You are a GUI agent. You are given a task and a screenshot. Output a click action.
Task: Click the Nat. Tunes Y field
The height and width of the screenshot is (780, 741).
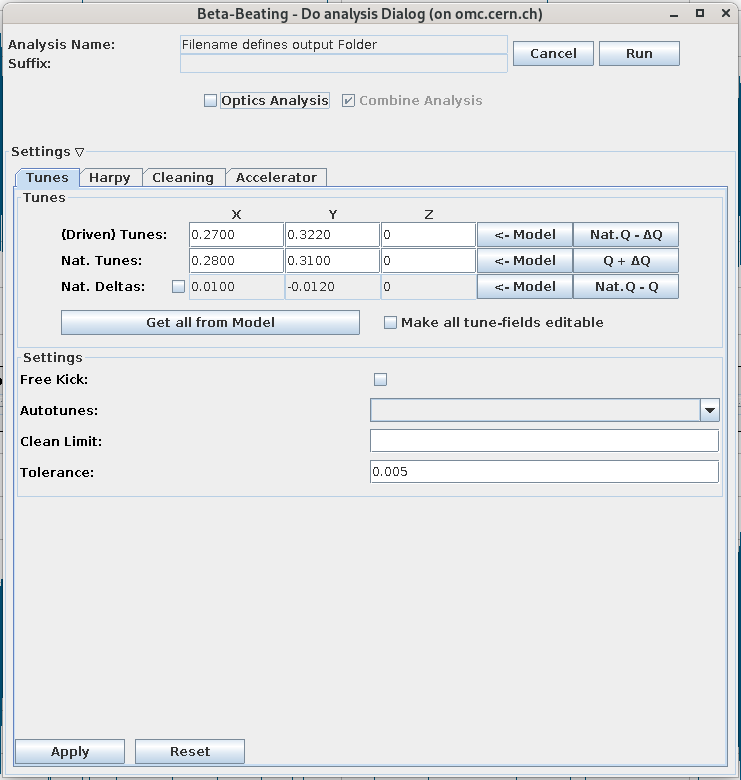(x=332, y=261)
